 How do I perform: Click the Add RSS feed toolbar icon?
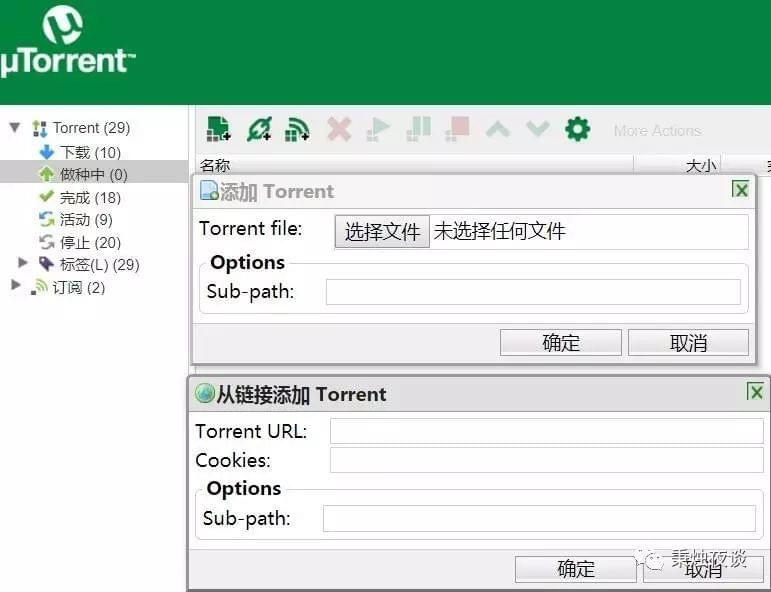(x=297, y=129)
